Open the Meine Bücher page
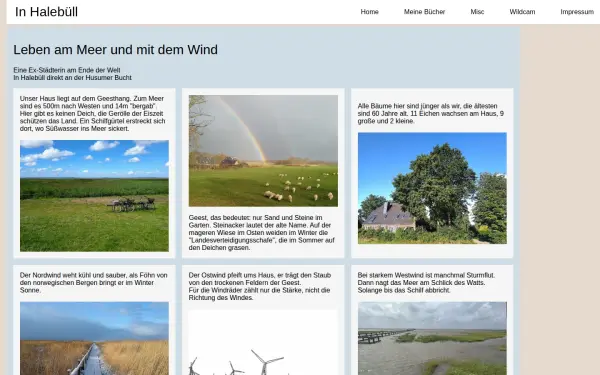Viewport: 600px width, 375px height. [424, 12]
